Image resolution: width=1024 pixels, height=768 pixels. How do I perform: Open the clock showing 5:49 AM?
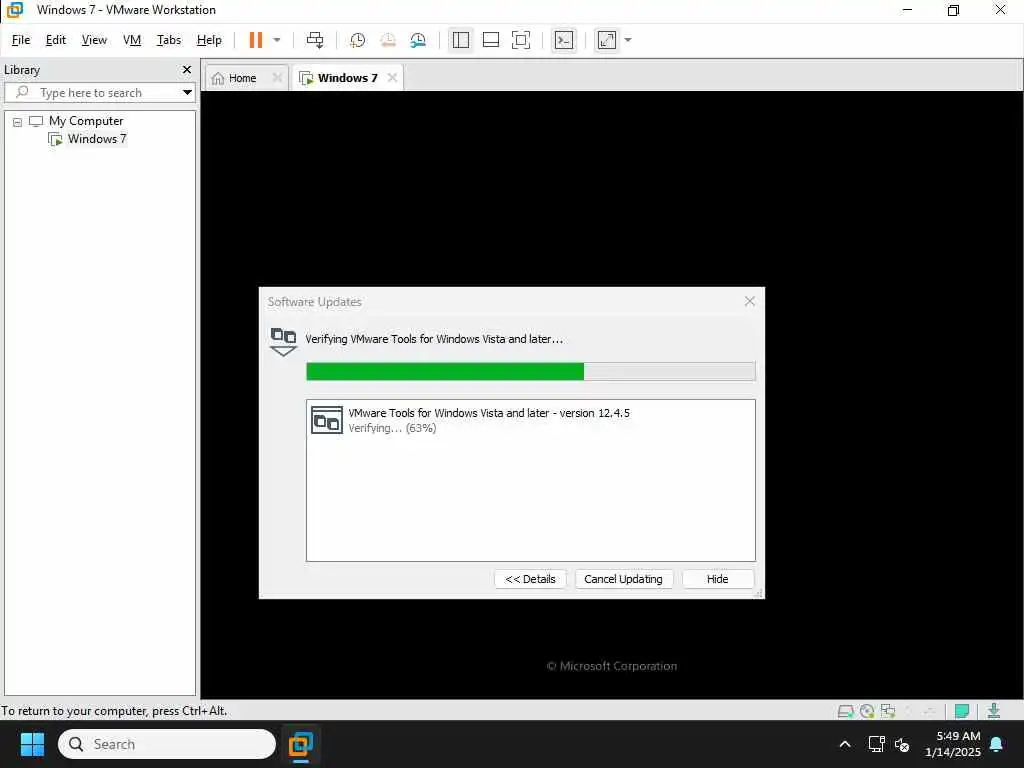[953, 744]
